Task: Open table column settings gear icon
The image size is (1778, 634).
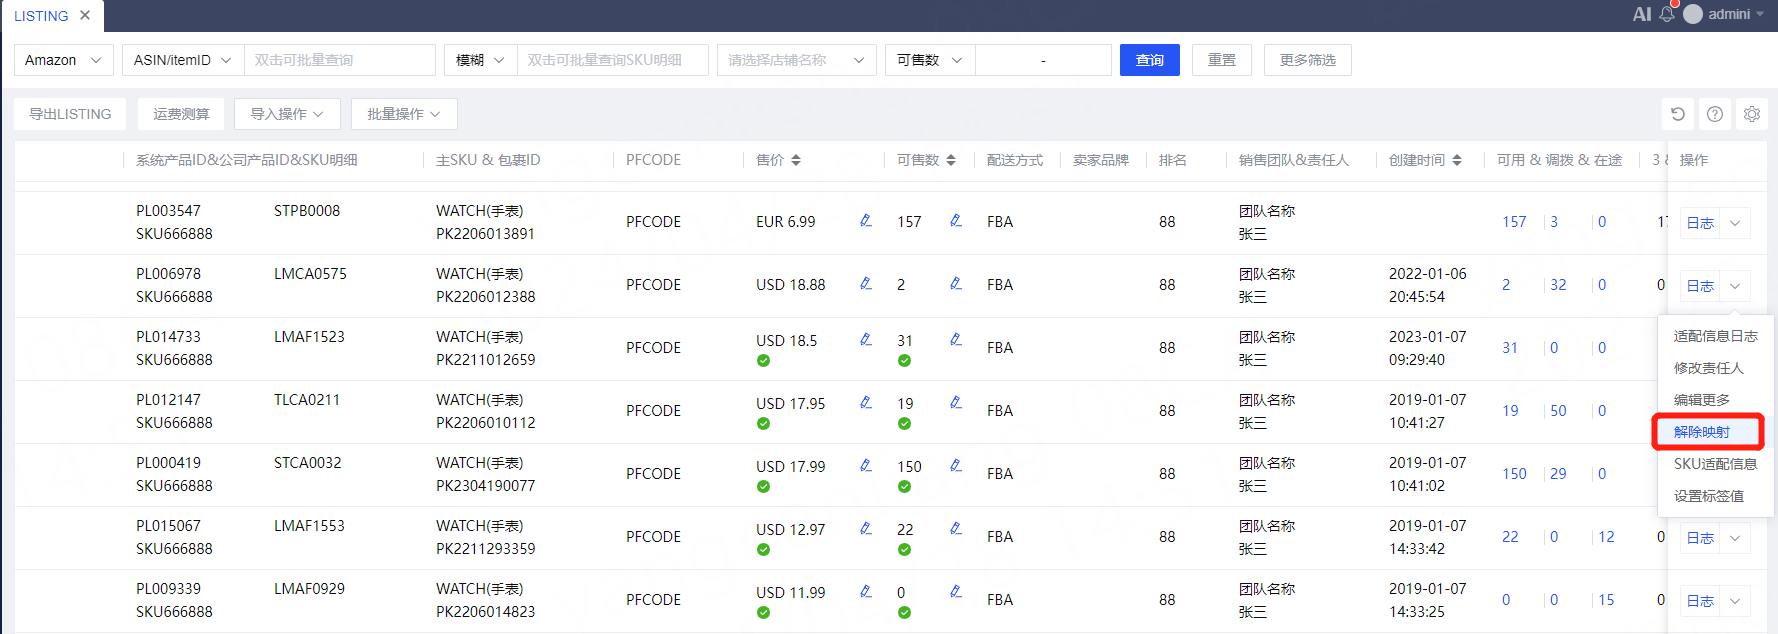Action: coord(1752,114)
